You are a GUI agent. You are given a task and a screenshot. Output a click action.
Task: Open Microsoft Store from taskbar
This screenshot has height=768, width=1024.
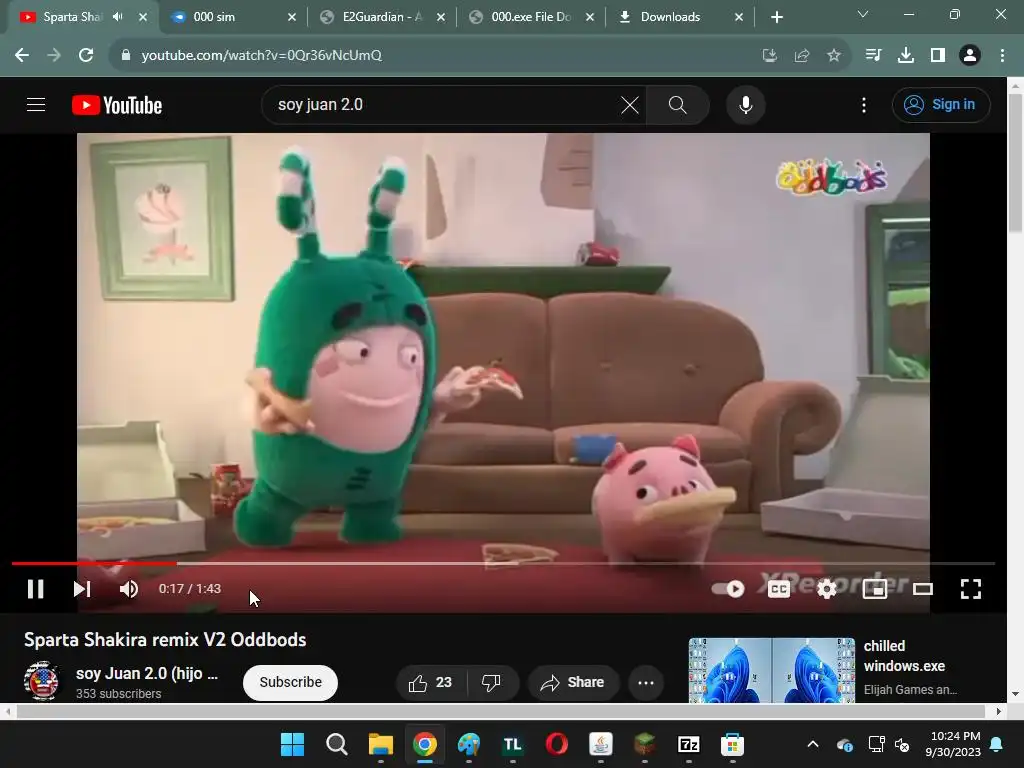coord(733,744)
